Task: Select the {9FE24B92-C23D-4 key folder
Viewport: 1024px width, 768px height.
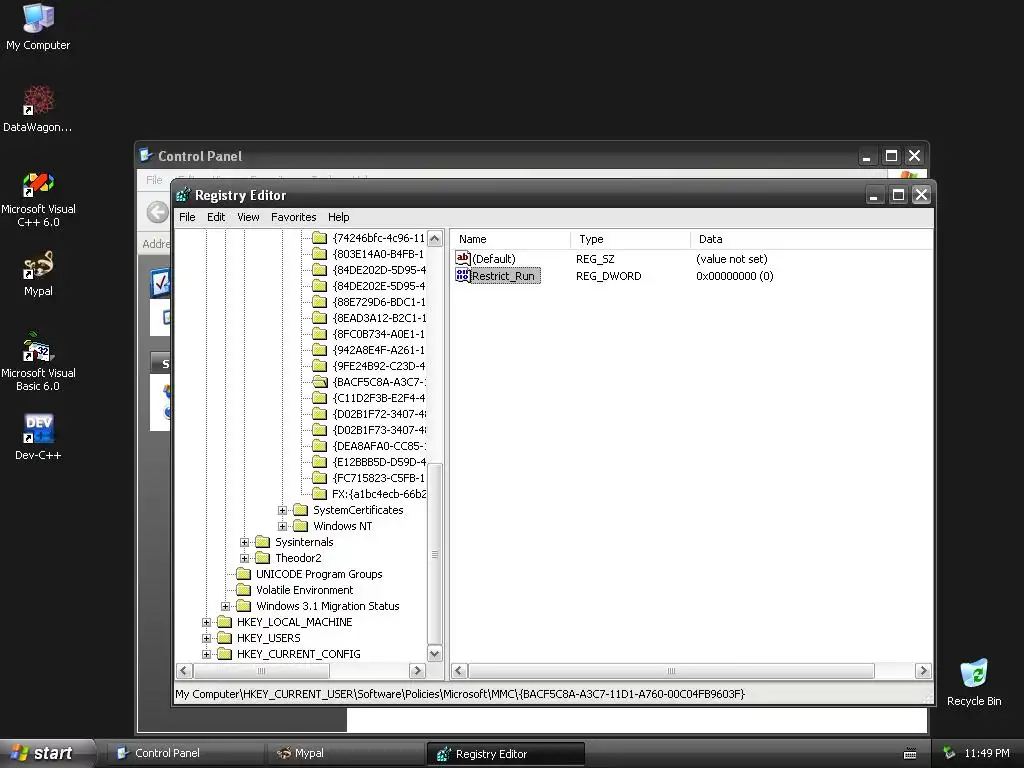Action: 319,366
